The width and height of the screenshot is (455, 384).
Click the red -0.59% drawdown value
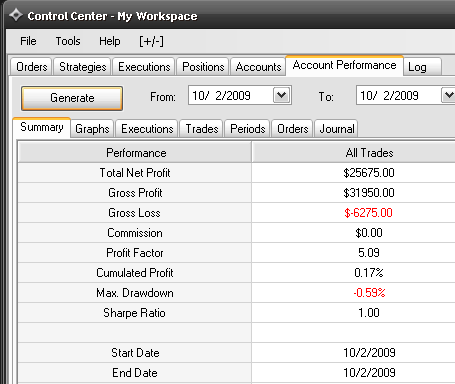[369, 293]
